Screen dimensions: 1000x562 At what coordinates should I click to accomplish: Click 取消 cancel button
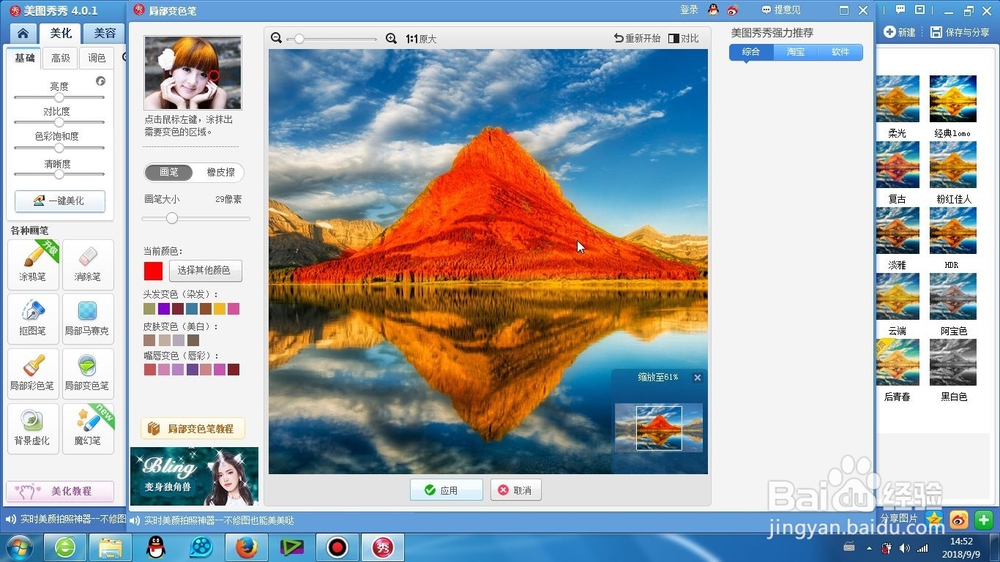point(516,490)
